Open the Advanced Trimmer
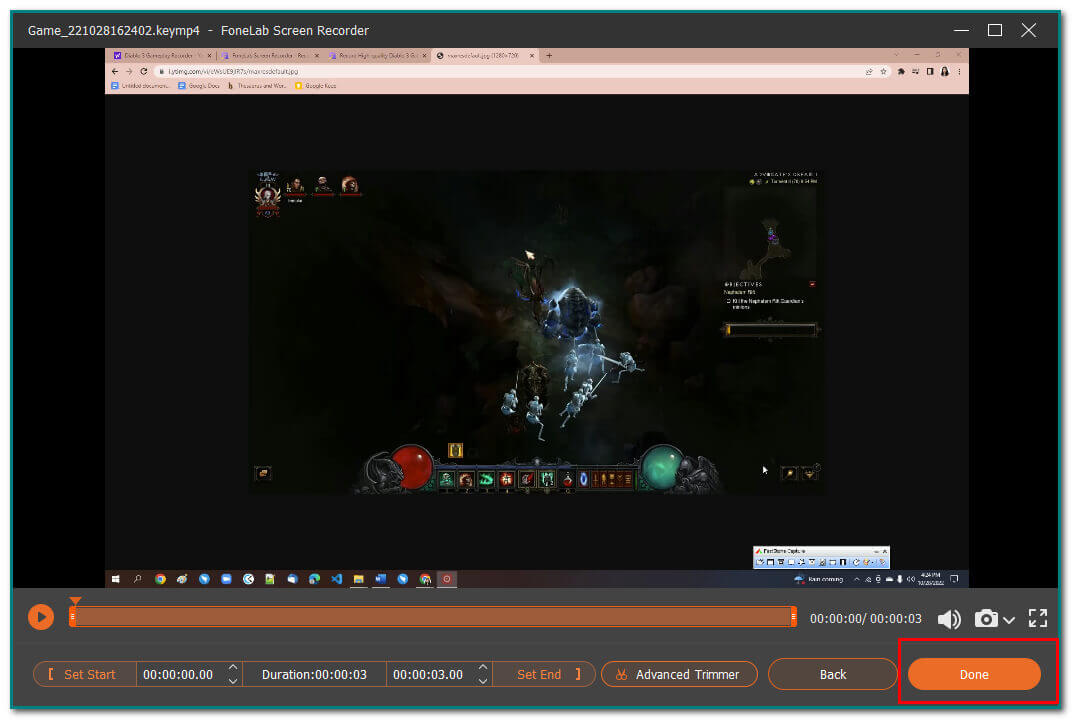1072x720 pixels. (x=679, y=674)
